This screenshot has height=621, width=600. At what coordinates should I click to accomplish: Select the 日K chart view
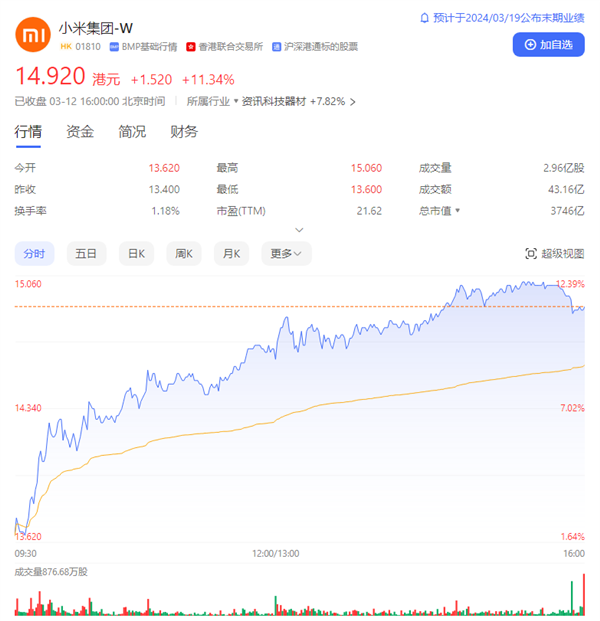pos(136,253)
